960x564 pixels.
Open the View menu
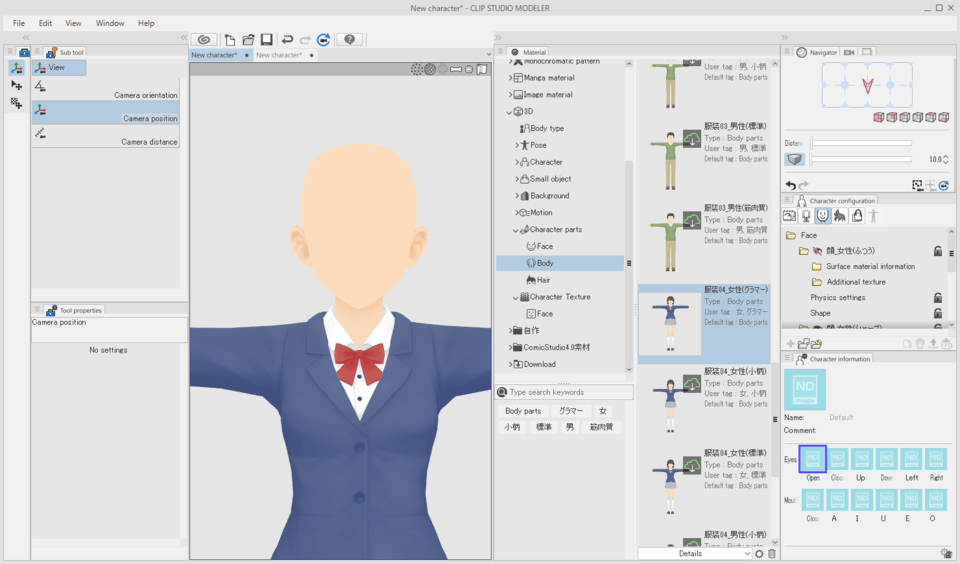73,23
